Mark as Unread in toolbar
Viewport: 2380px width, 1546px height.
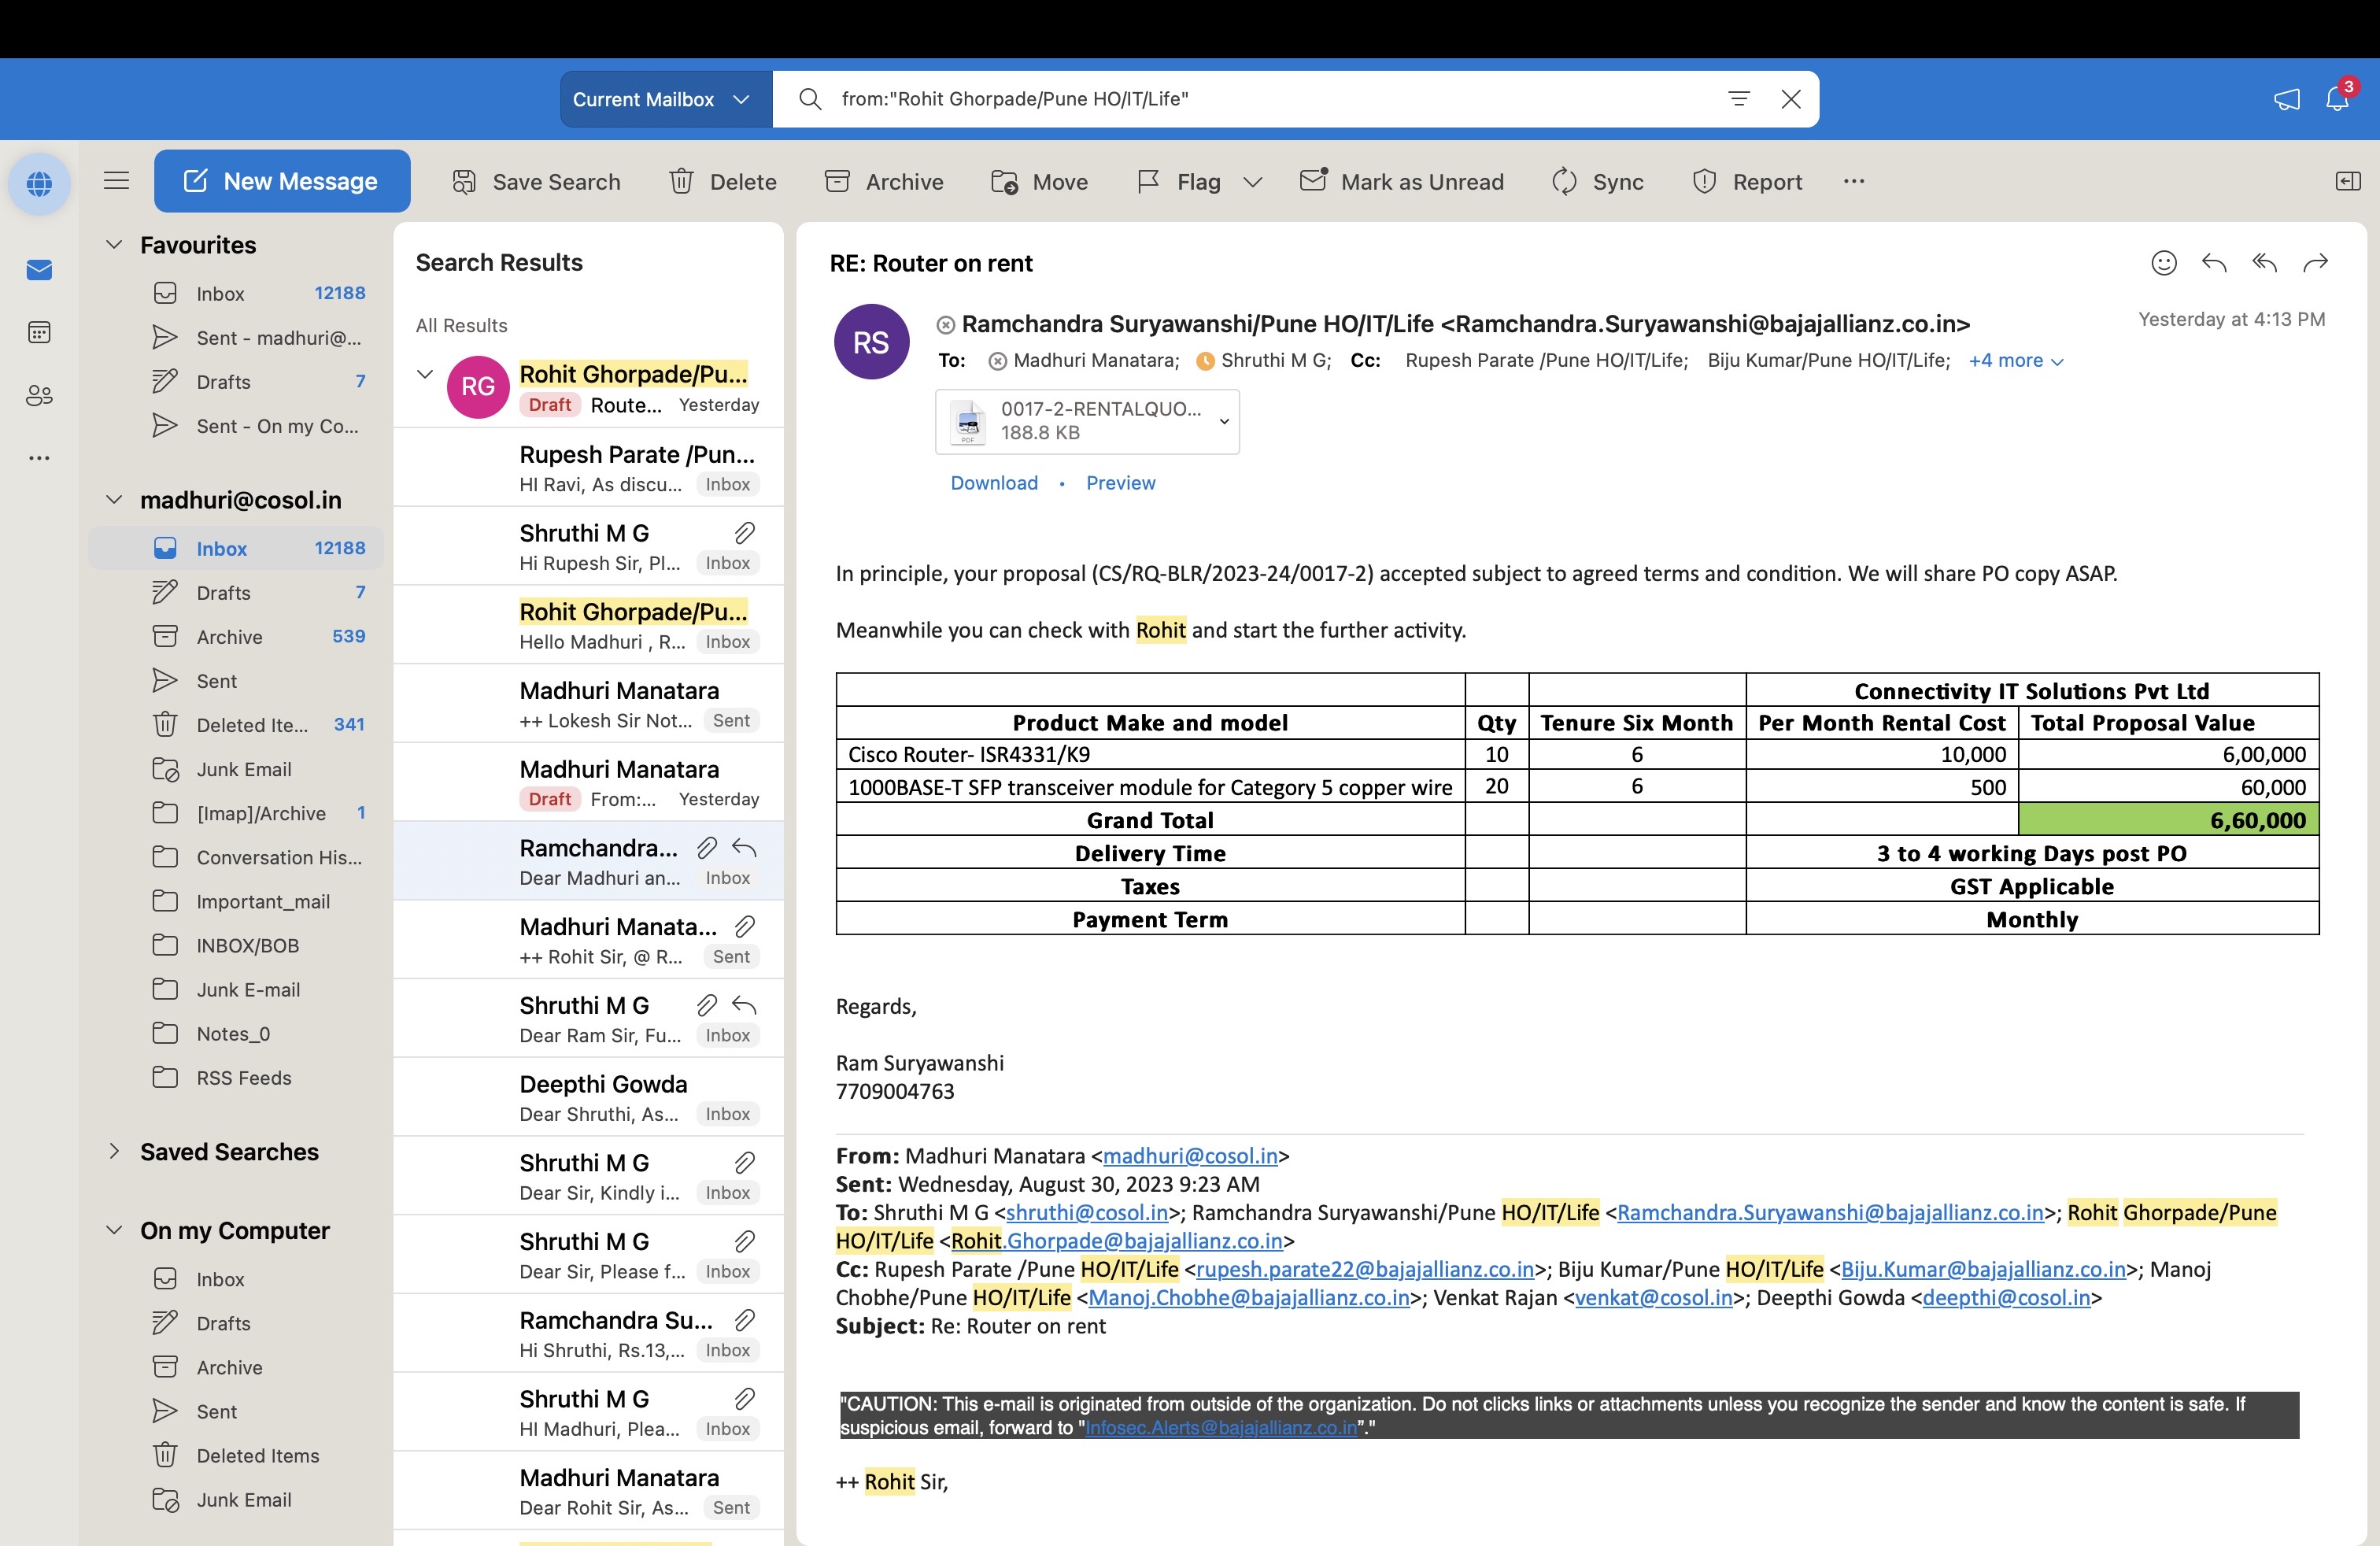(1402, 182)
